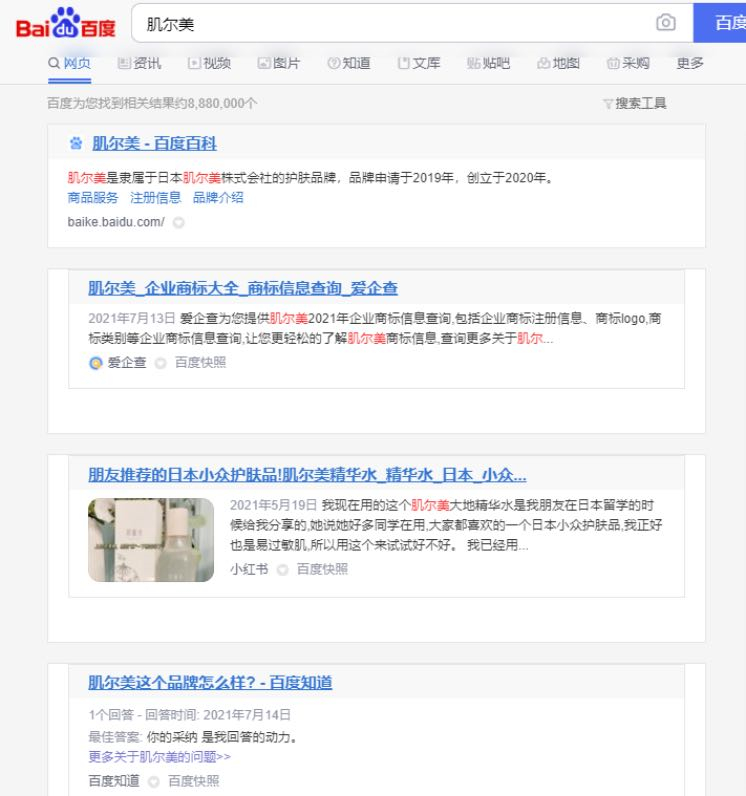Expand the 更多 search categories
The width and height of the screenshot is (746, 796).
[x=690, y=64]
